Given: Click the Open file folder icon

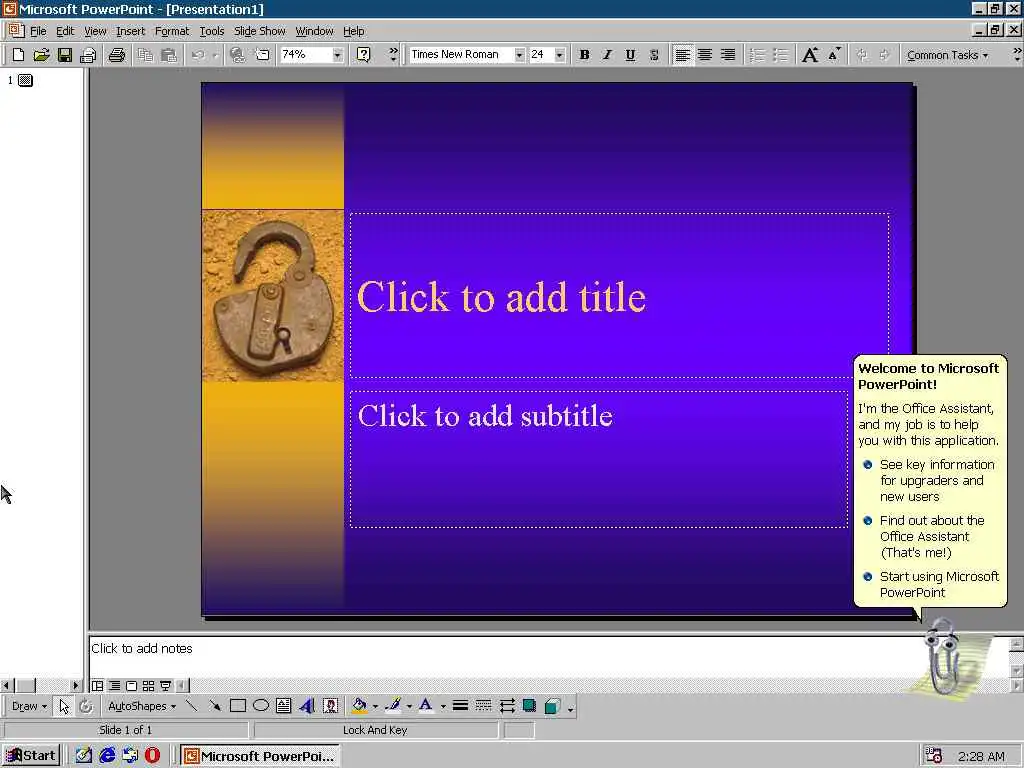Looking at the screenshot, I should tap(41, 55).
